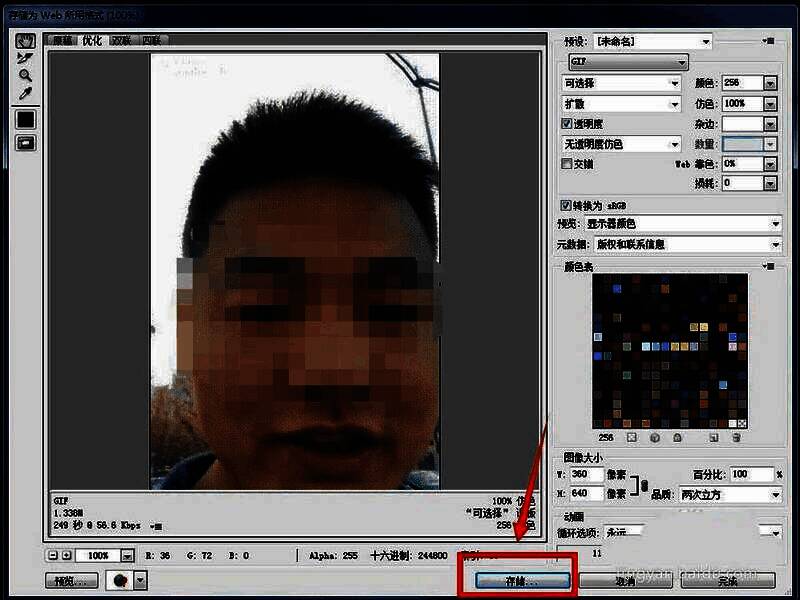Select the Zoom tool
800x600 pixels.
coord(25,75)
